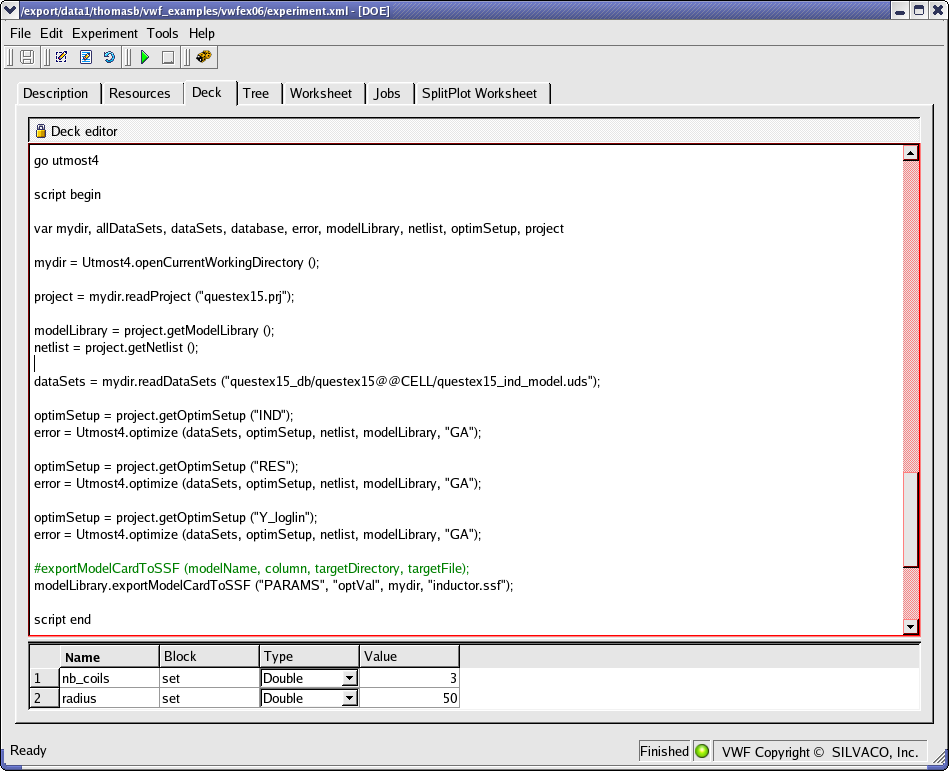Click the Type column header
Image resolution: width=949 pixels, height=771 pixels.
pos(309,657)
